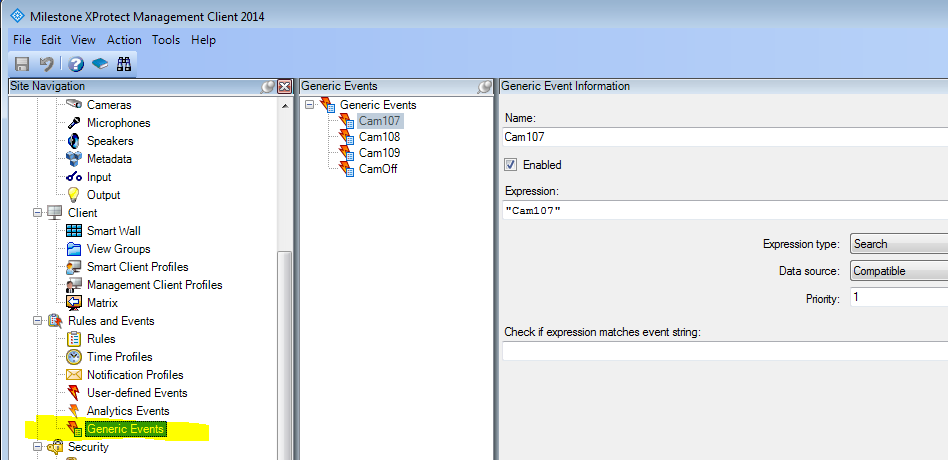Click the CamOff event icon
948x460 pixels.
[346, 169]
